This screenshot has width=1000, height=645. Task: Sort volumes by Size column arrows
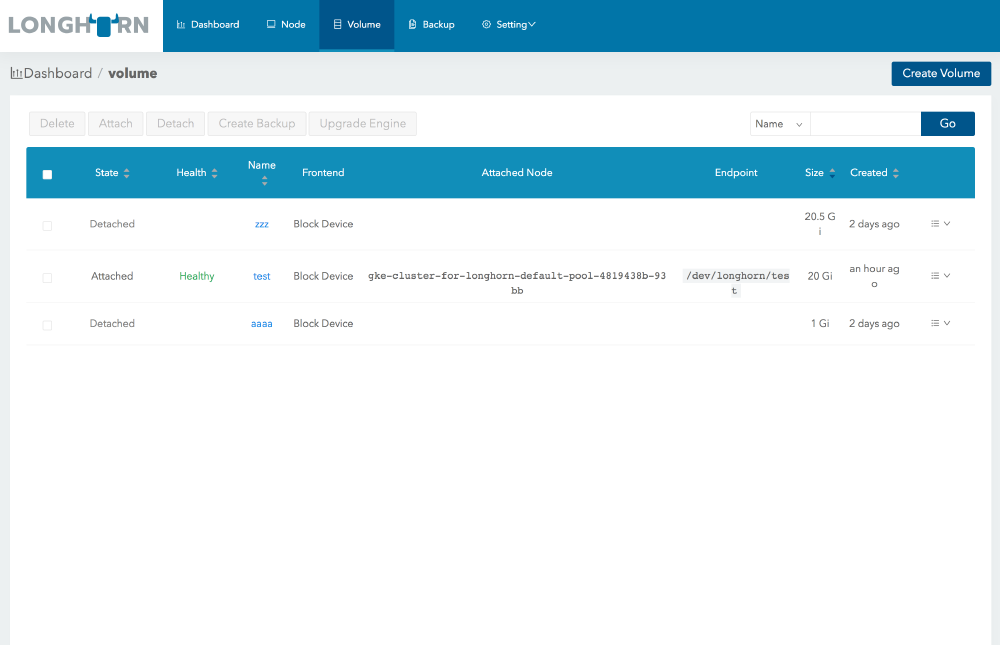coord(832,173)
